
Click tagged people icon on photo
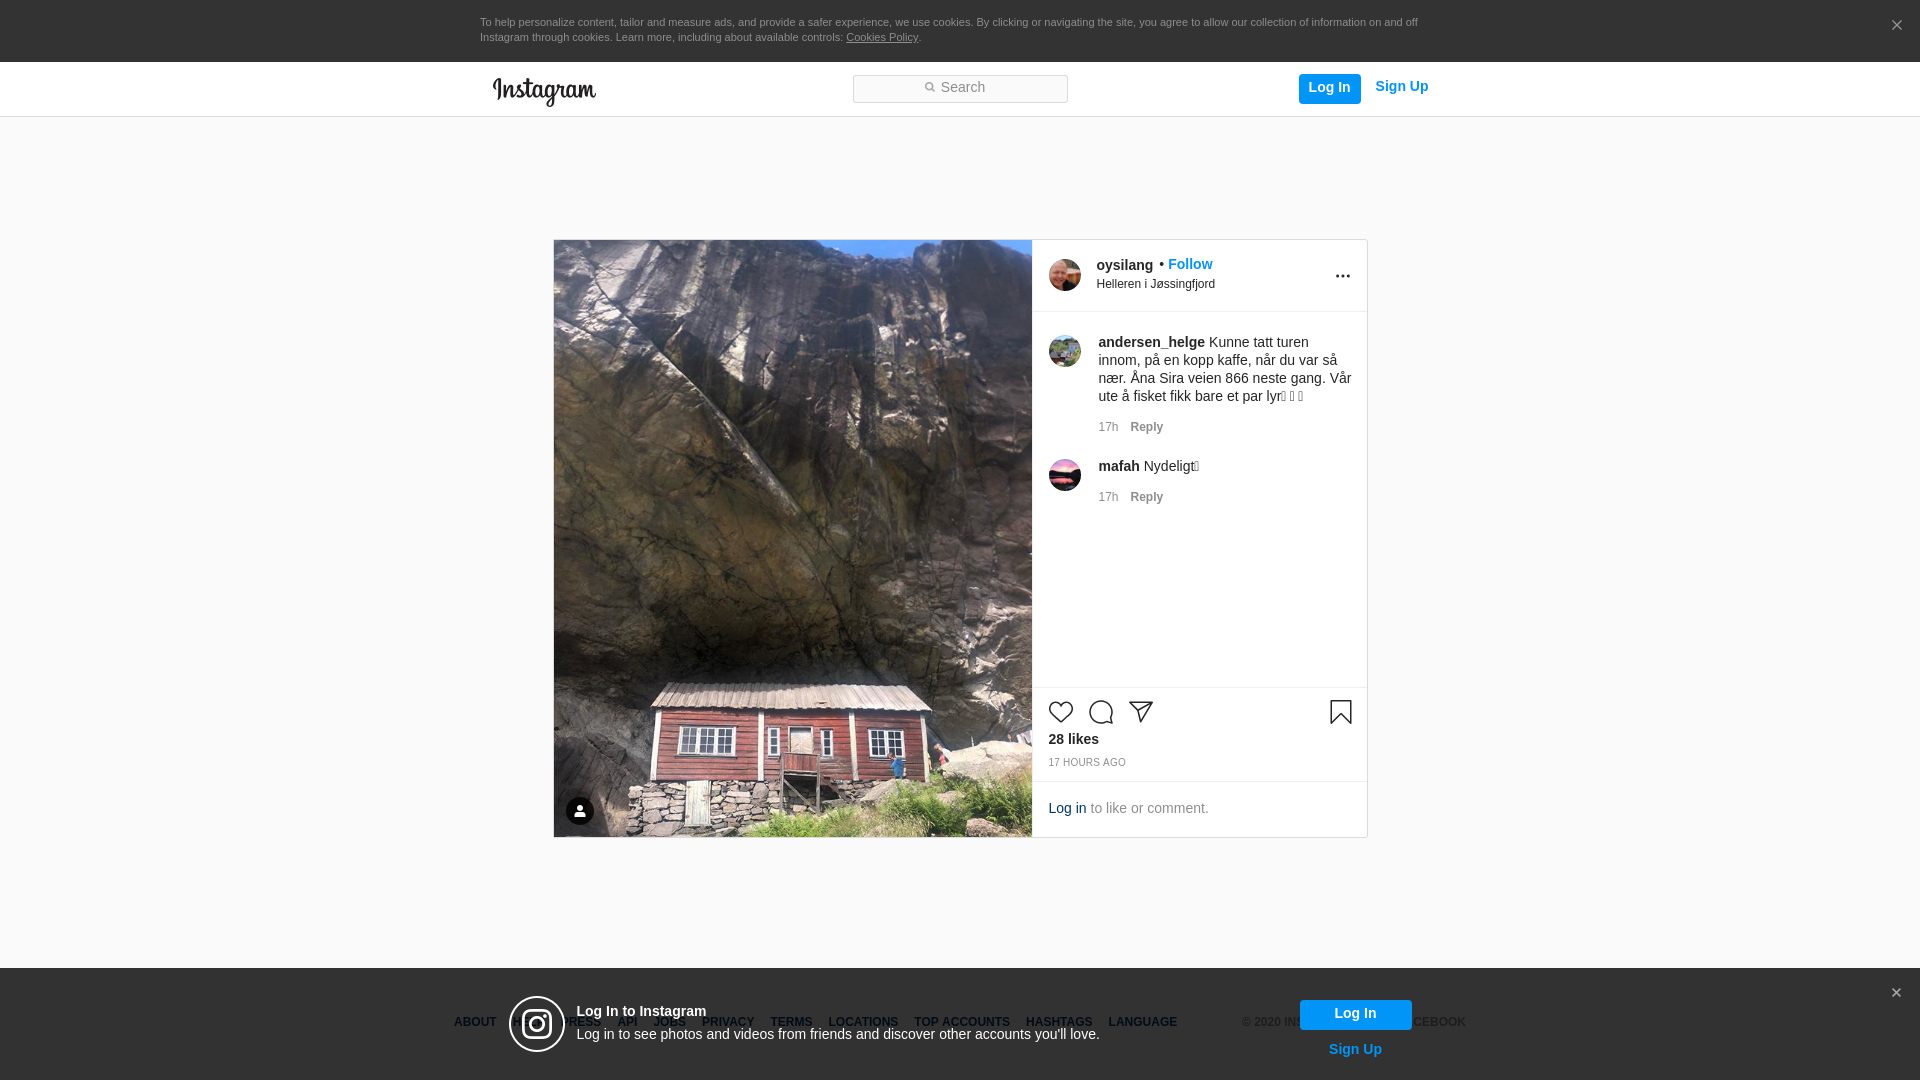tap(580, 811)
